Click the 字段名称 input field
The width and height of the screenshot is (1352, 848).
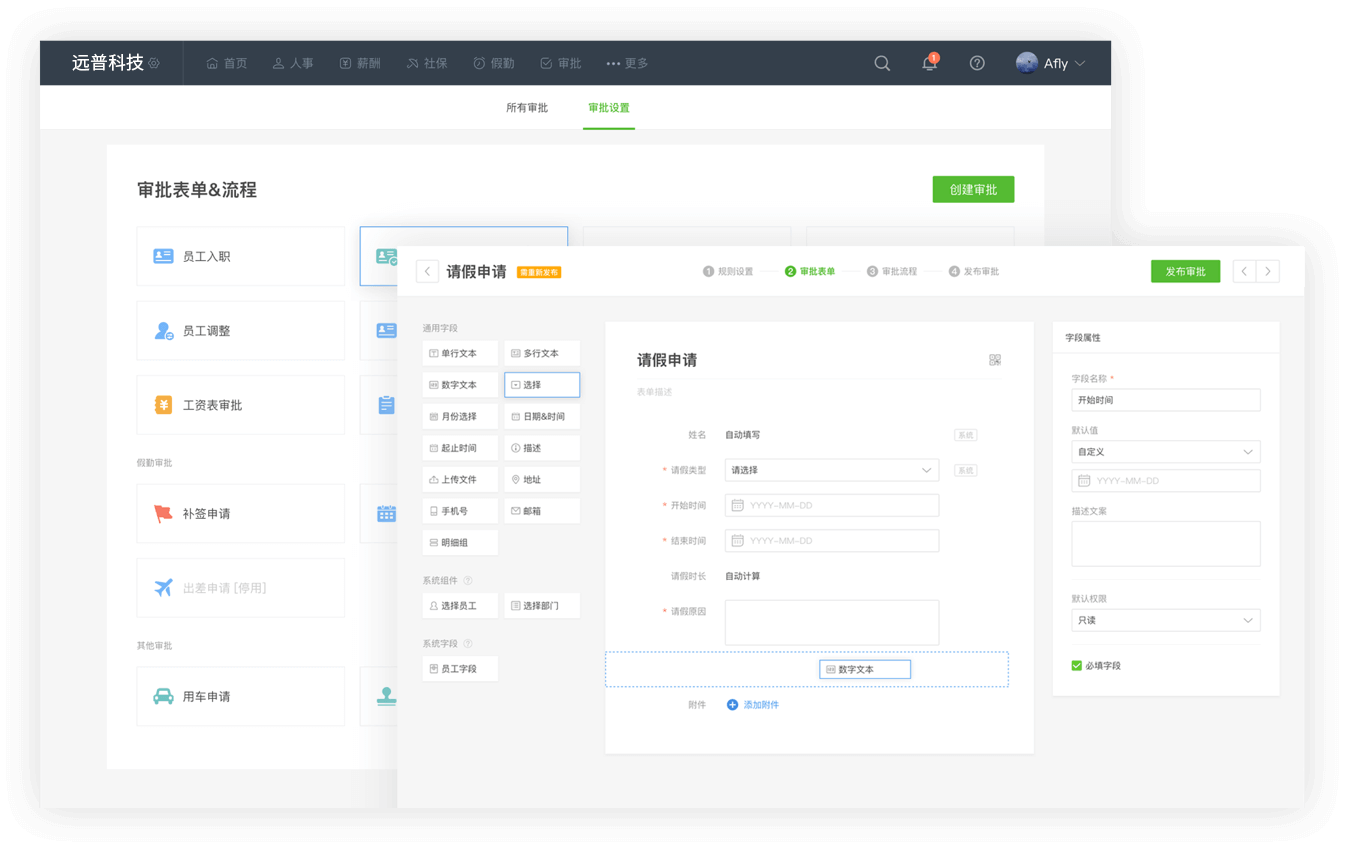tap(1165, 400)
